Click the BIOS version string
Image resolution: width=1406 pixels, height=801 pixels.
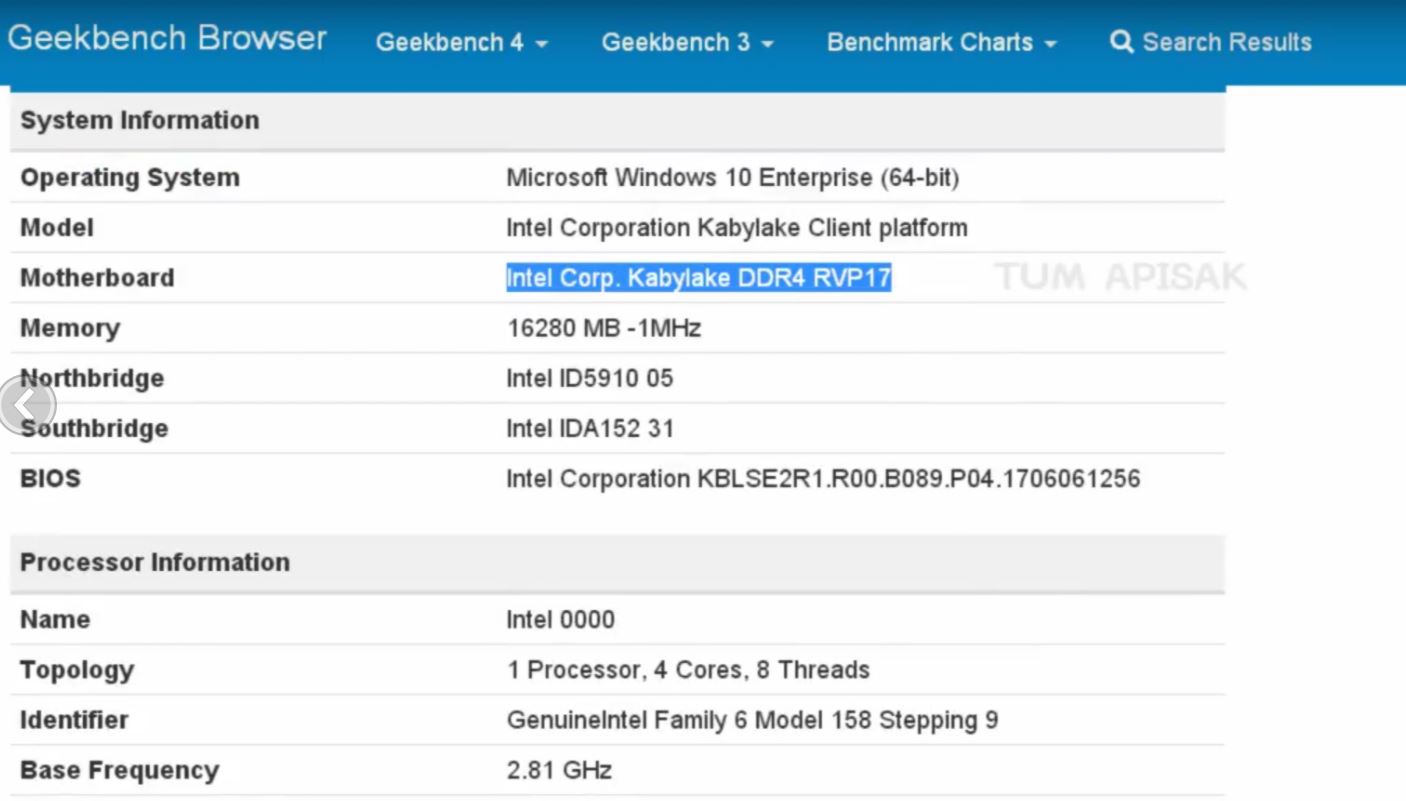[x=823, y=479]
